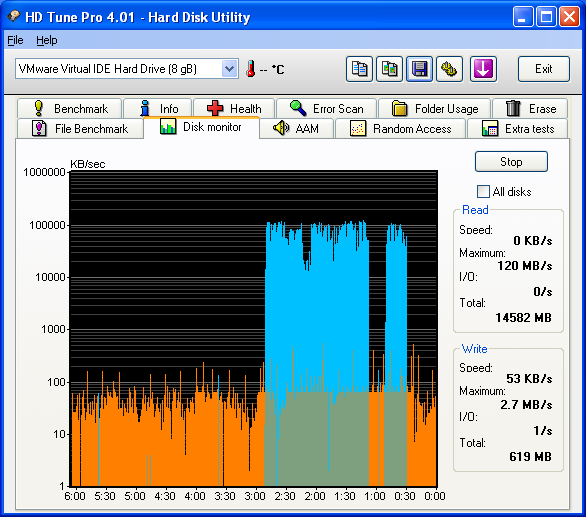Click the Read group heading
The width and height of the screenshot is (586, 517).
pyautogui.click(x=475, y=210)
